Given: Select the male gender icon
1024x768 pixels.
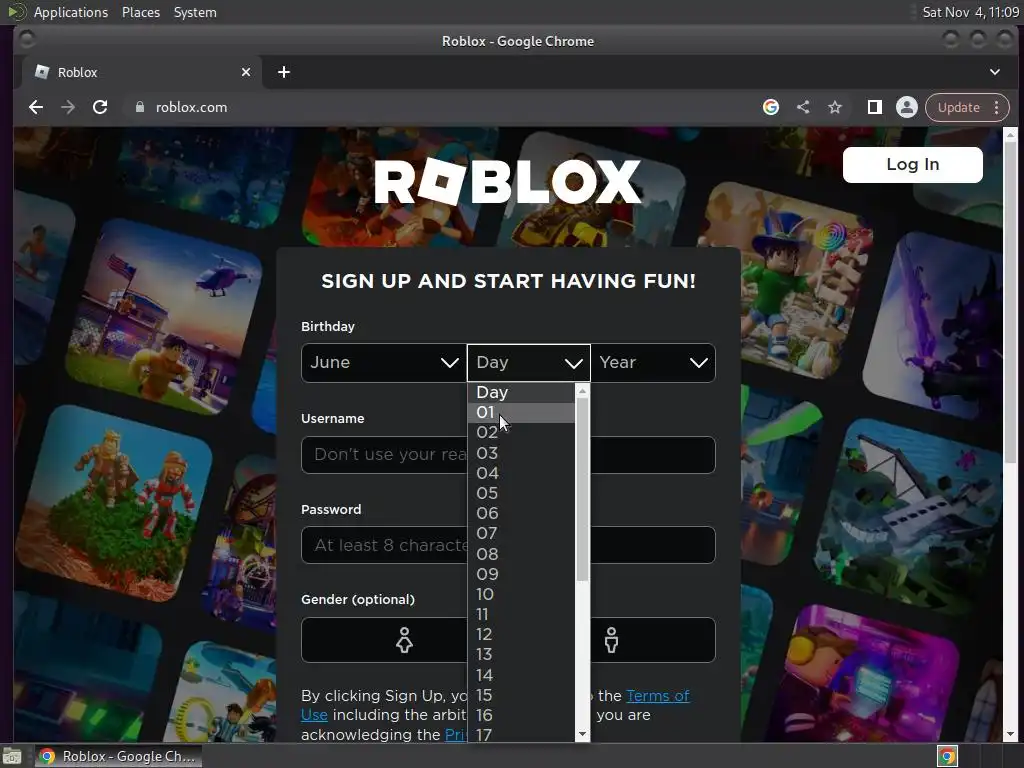Looking at the screenshot, I should point(611,640).
